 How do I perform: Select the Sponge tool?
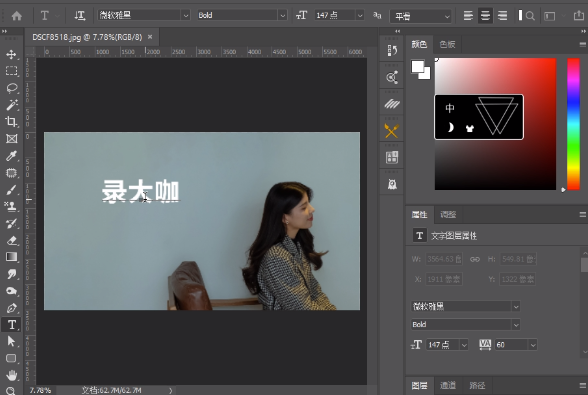[11, 291]
